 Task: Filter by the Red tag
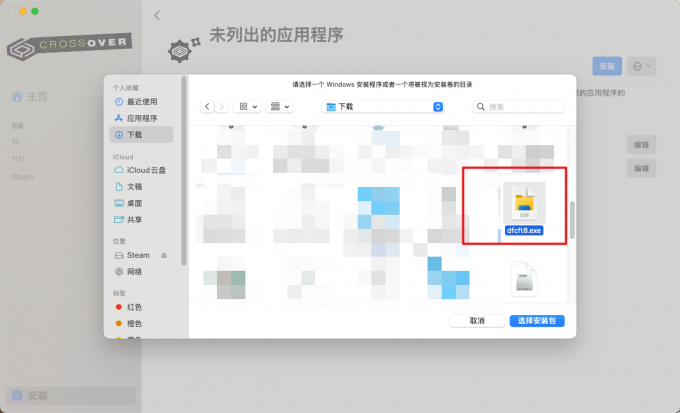[x=141, y=307]
